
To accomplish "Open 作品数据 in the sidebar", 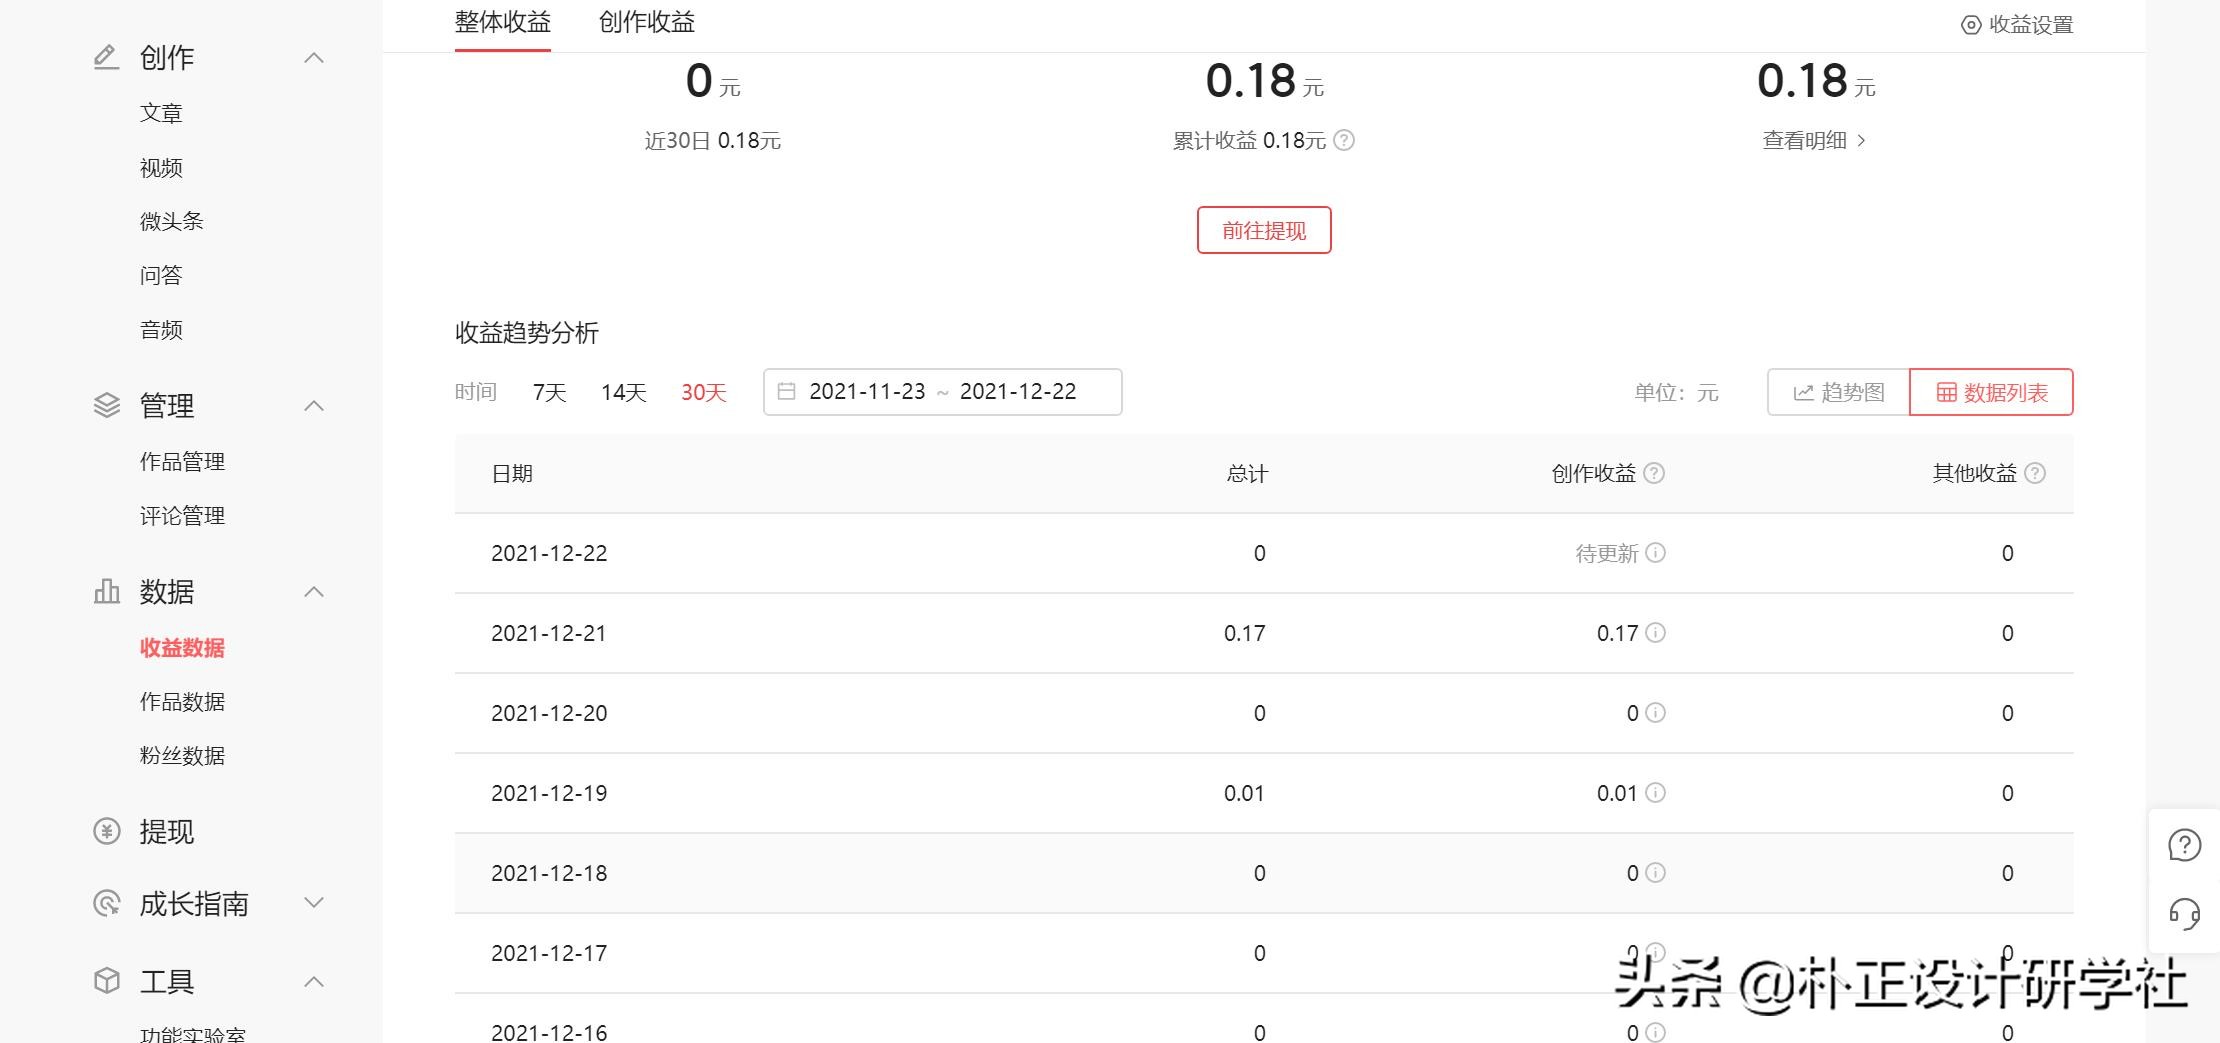I will (182, 702).
